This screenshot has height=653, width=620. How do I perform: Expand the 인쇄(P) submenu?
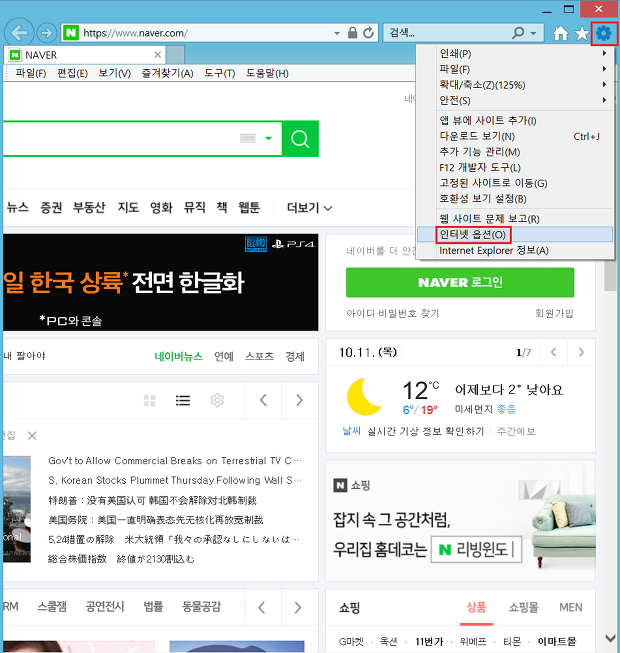pyautogui.click(x=515, y=53)
